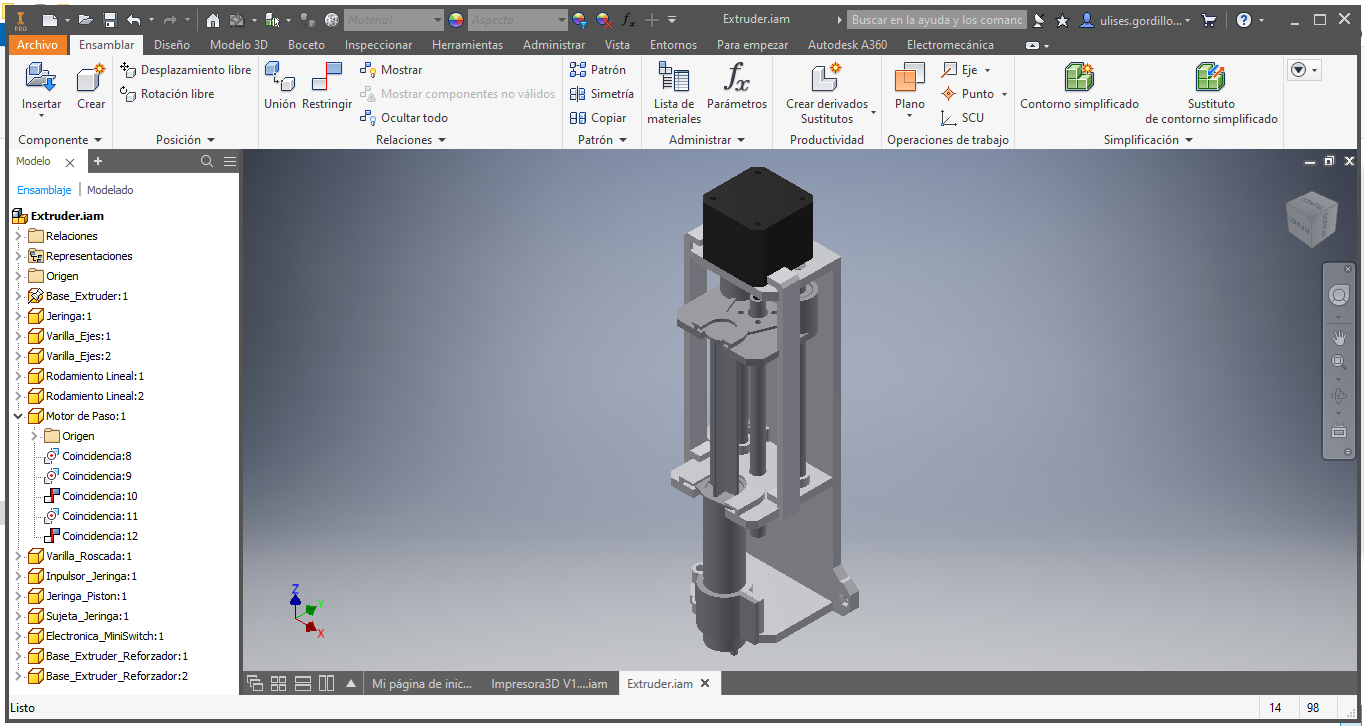Switch to the Diseño ribbon tab

coord(172,45)
